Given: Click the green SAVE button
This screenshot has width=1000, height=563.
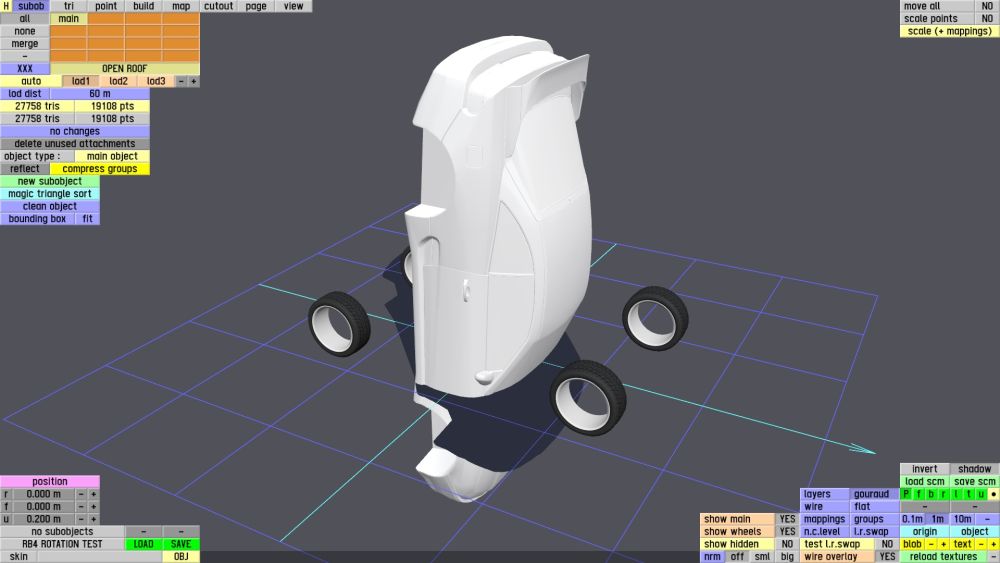Looking at the screenshot, I should click(181, 544).
